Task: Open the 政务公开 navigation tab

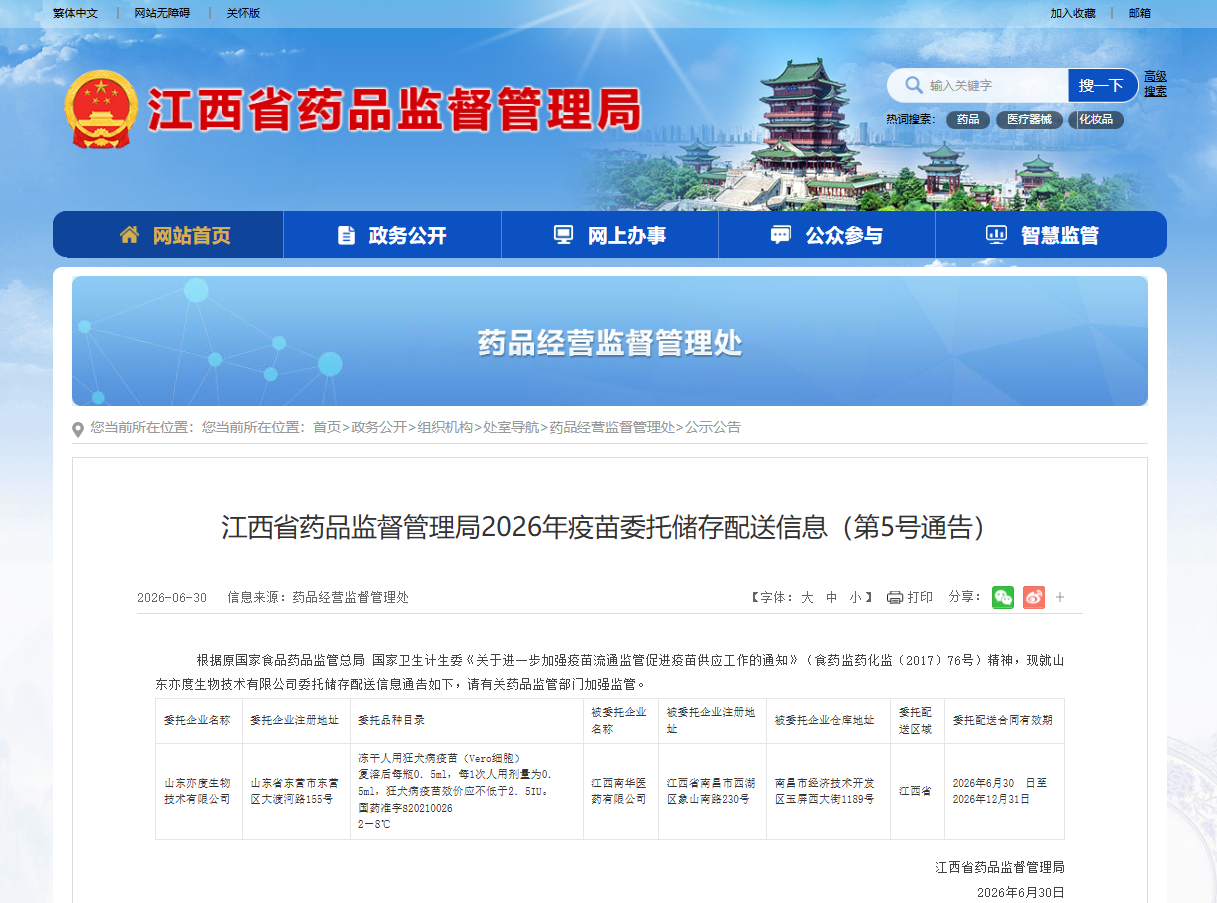Action: (392, 235)
